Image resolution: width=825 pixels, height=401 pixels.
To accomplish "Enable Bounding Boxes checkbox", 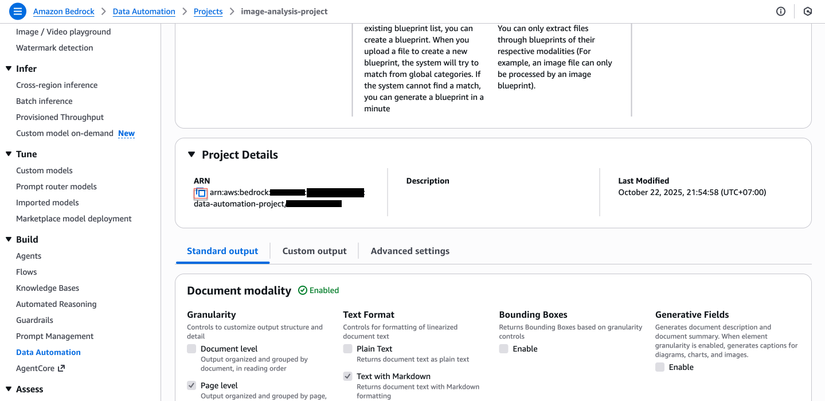I will pyautogui.click(x=504, y=349).
